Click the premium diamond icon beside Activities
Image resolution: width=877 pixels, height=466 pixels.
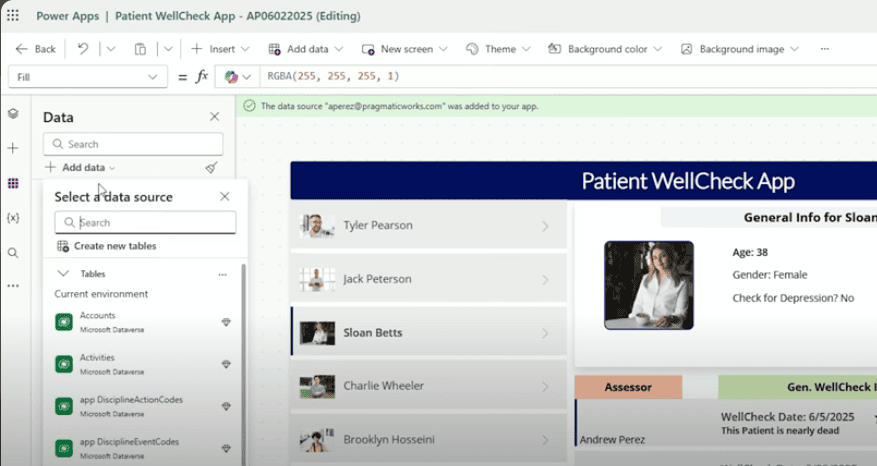point(226,364)
